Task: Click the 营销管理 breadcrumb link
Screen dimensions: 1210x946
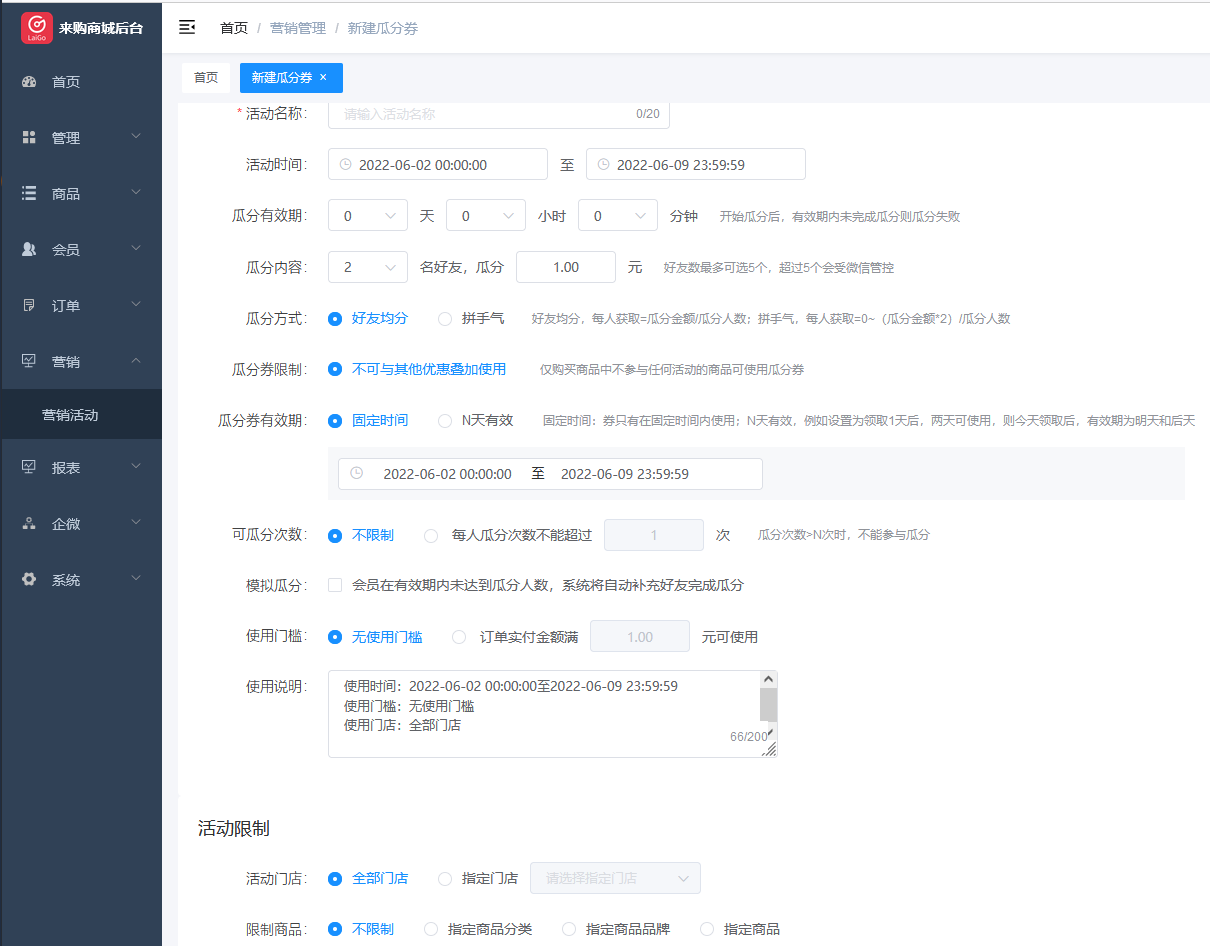Action: point(298,28)
